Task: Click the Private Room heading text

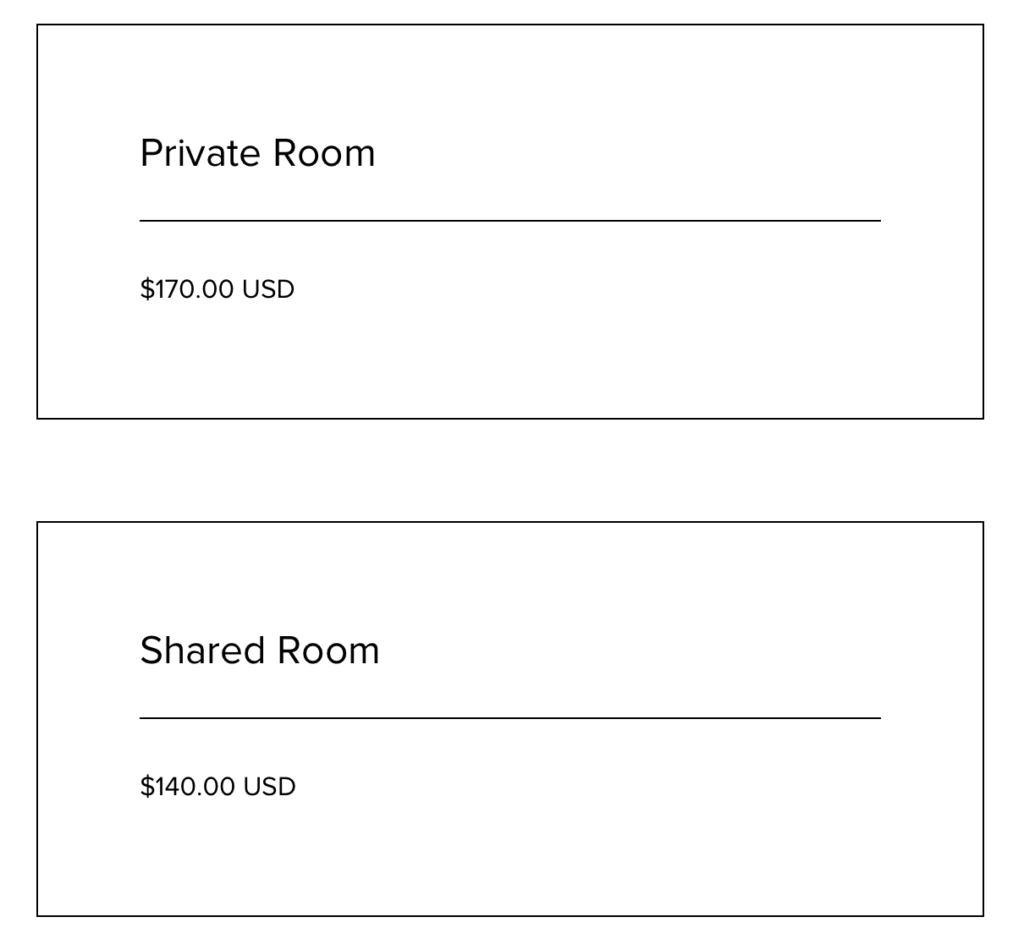Action: pos(257,153)
